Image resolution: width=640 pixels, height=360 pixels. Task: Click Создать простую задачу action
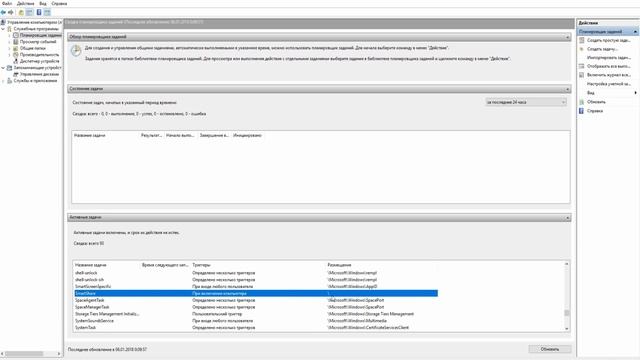[609, 40]
